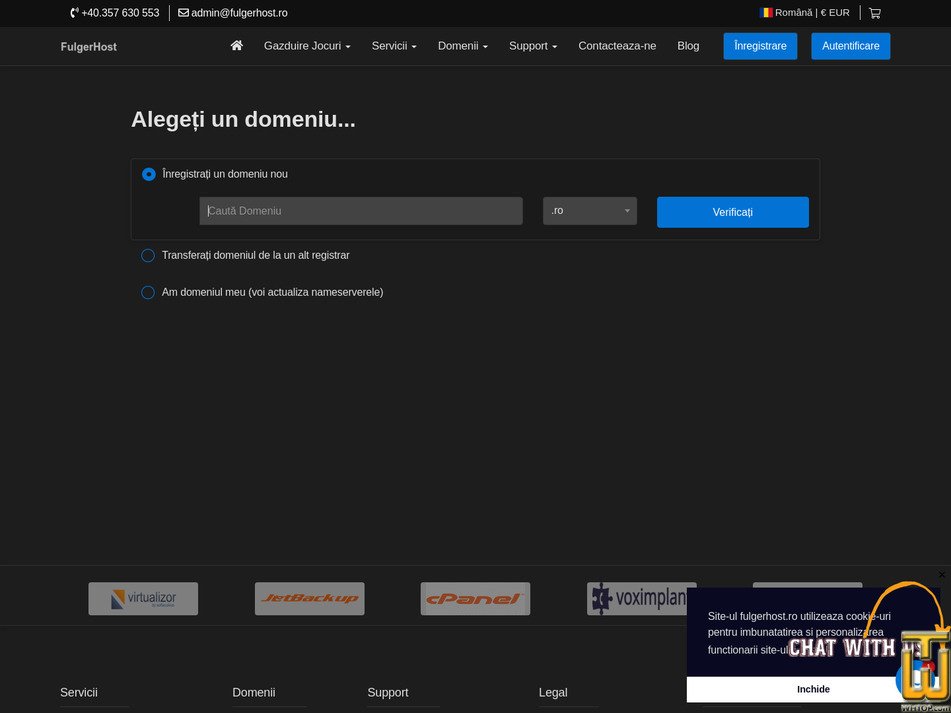Image resolution: width=951 pixels, height=713 pixels.
Task: Expand the Servicii menu
Action: coord(394,45)
